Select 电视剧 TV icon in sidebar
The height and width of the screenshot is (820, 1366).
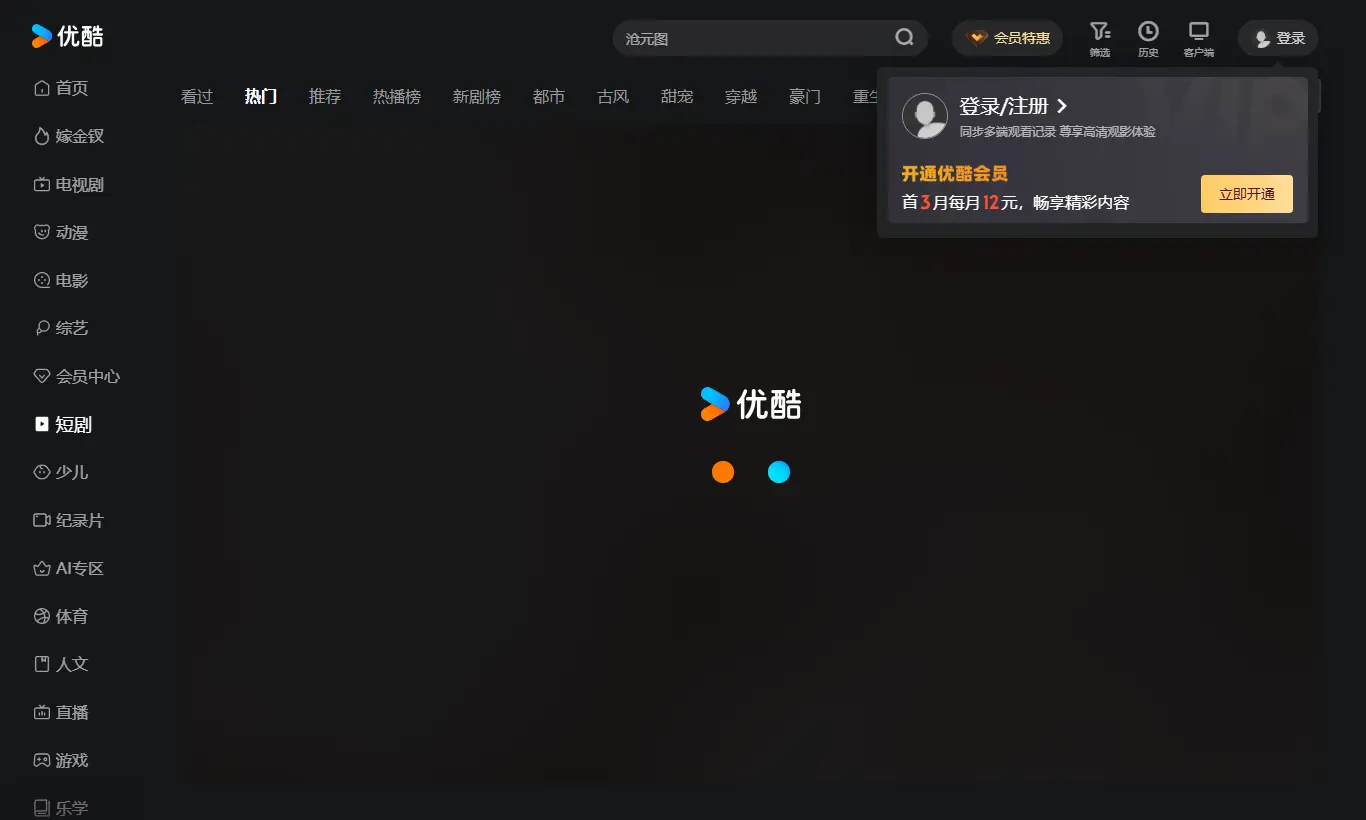point(42,184)
